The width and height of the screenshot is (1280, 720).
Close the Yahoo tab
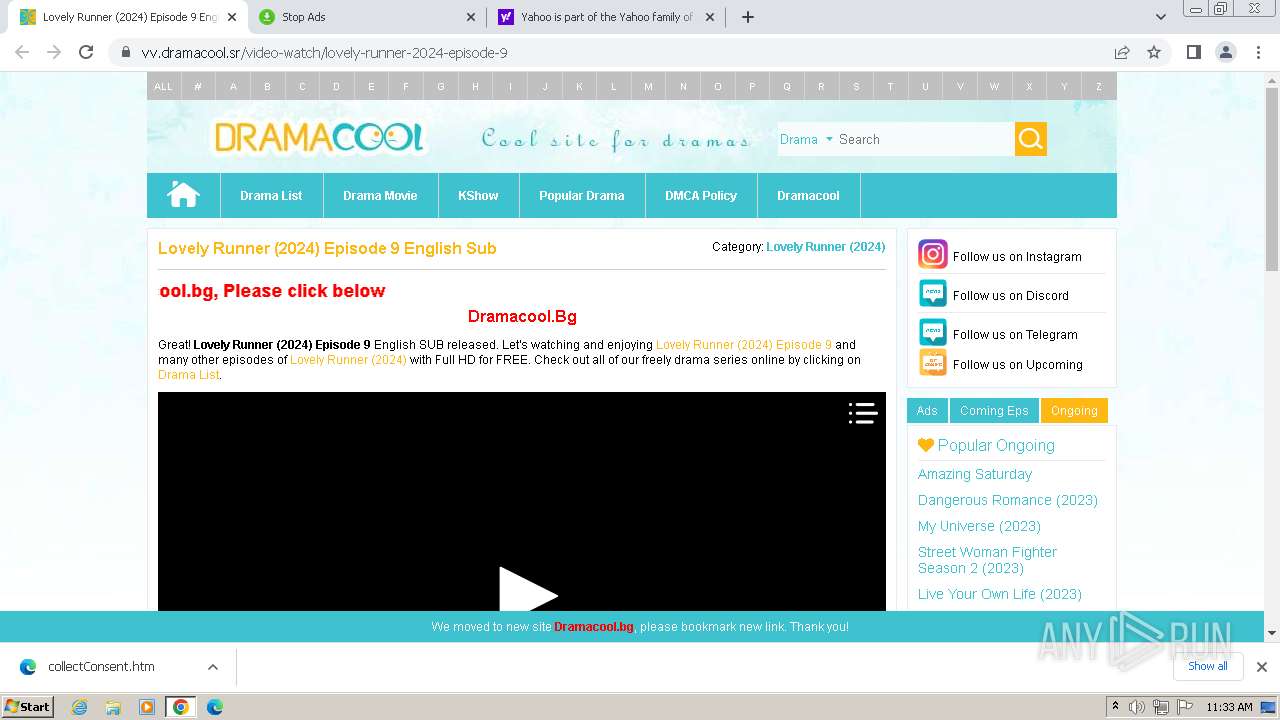pyautogui.click(x=710, y=17)
